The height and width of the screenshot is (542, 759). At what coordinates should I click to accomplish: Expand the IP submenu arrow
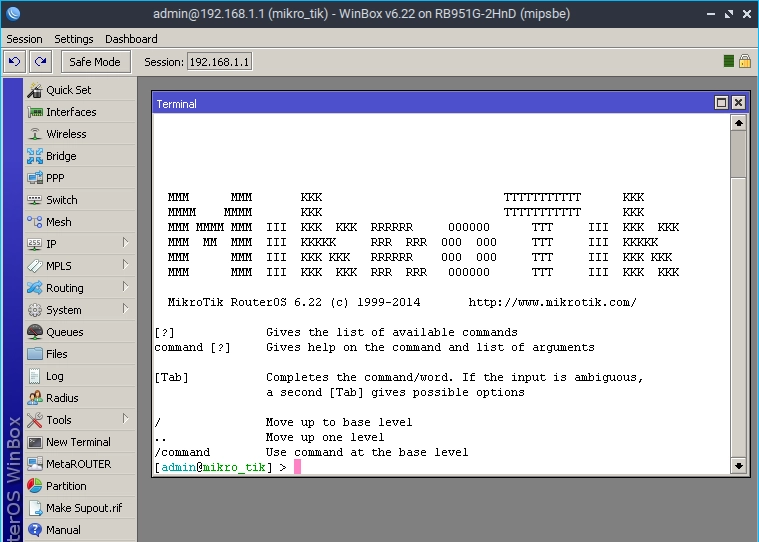[x=125, y=243]
